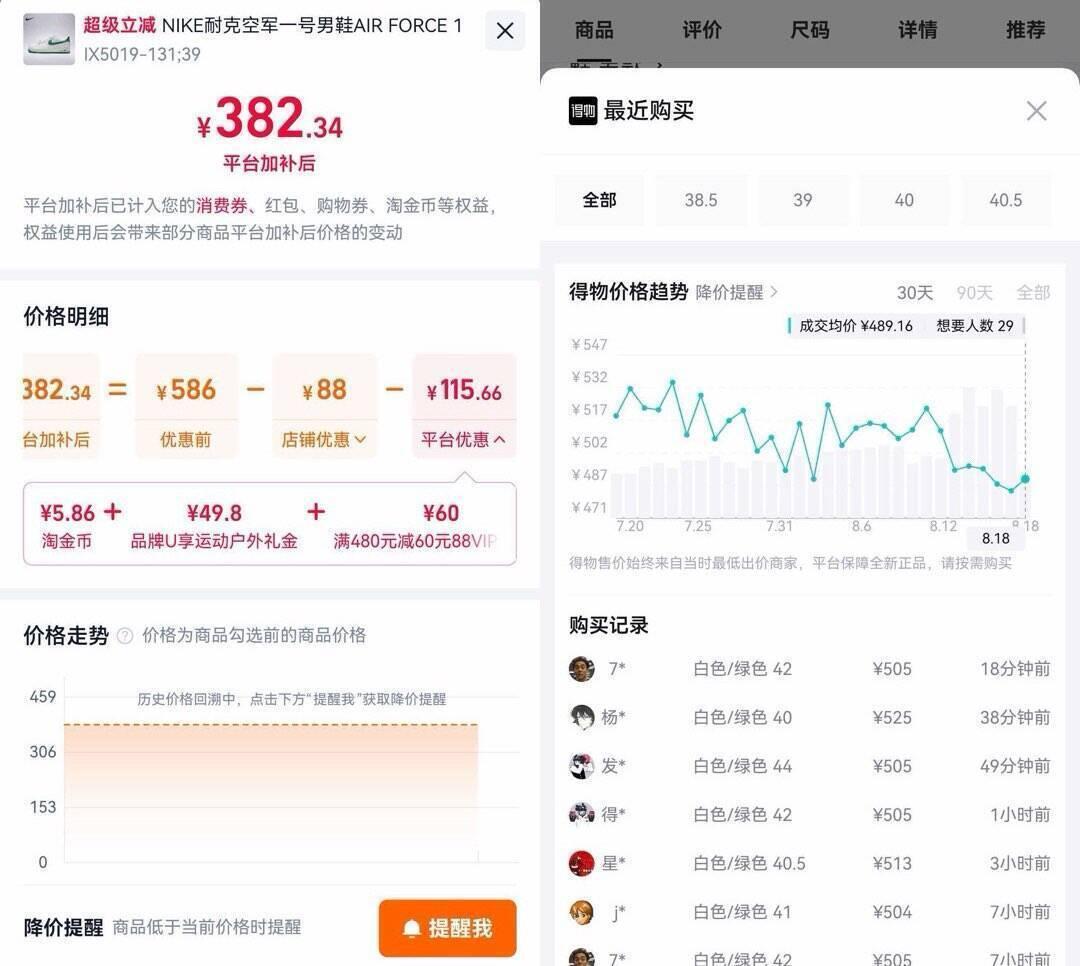Image resolution: width=1080 pixels, height=966 pixels.
Task: Open avatar of buyer j*
Action: tap(581, 912)
